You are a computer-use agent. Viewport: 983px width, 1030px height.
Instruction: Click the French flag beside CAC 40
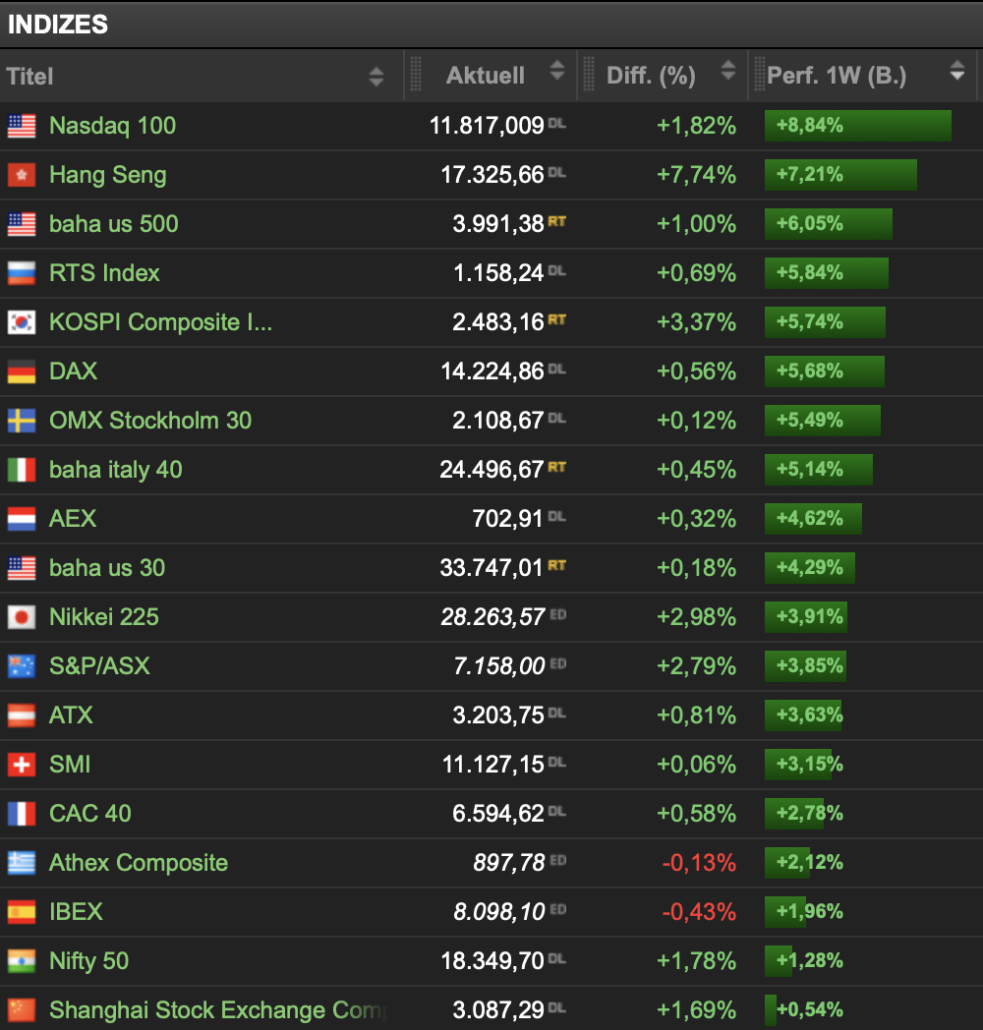coord(22,814)
